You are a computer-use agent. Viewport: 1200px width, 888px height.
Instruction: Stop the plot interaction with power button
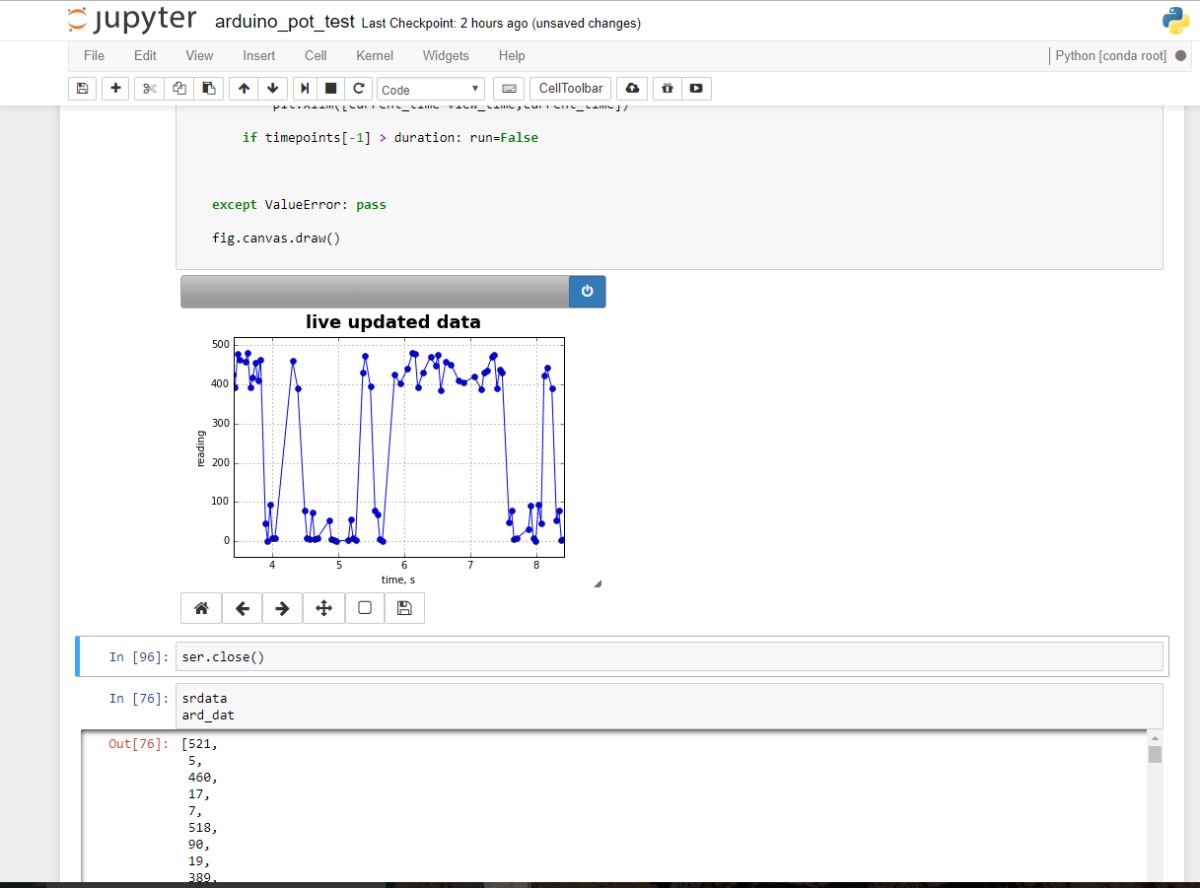tap(587, 291)
